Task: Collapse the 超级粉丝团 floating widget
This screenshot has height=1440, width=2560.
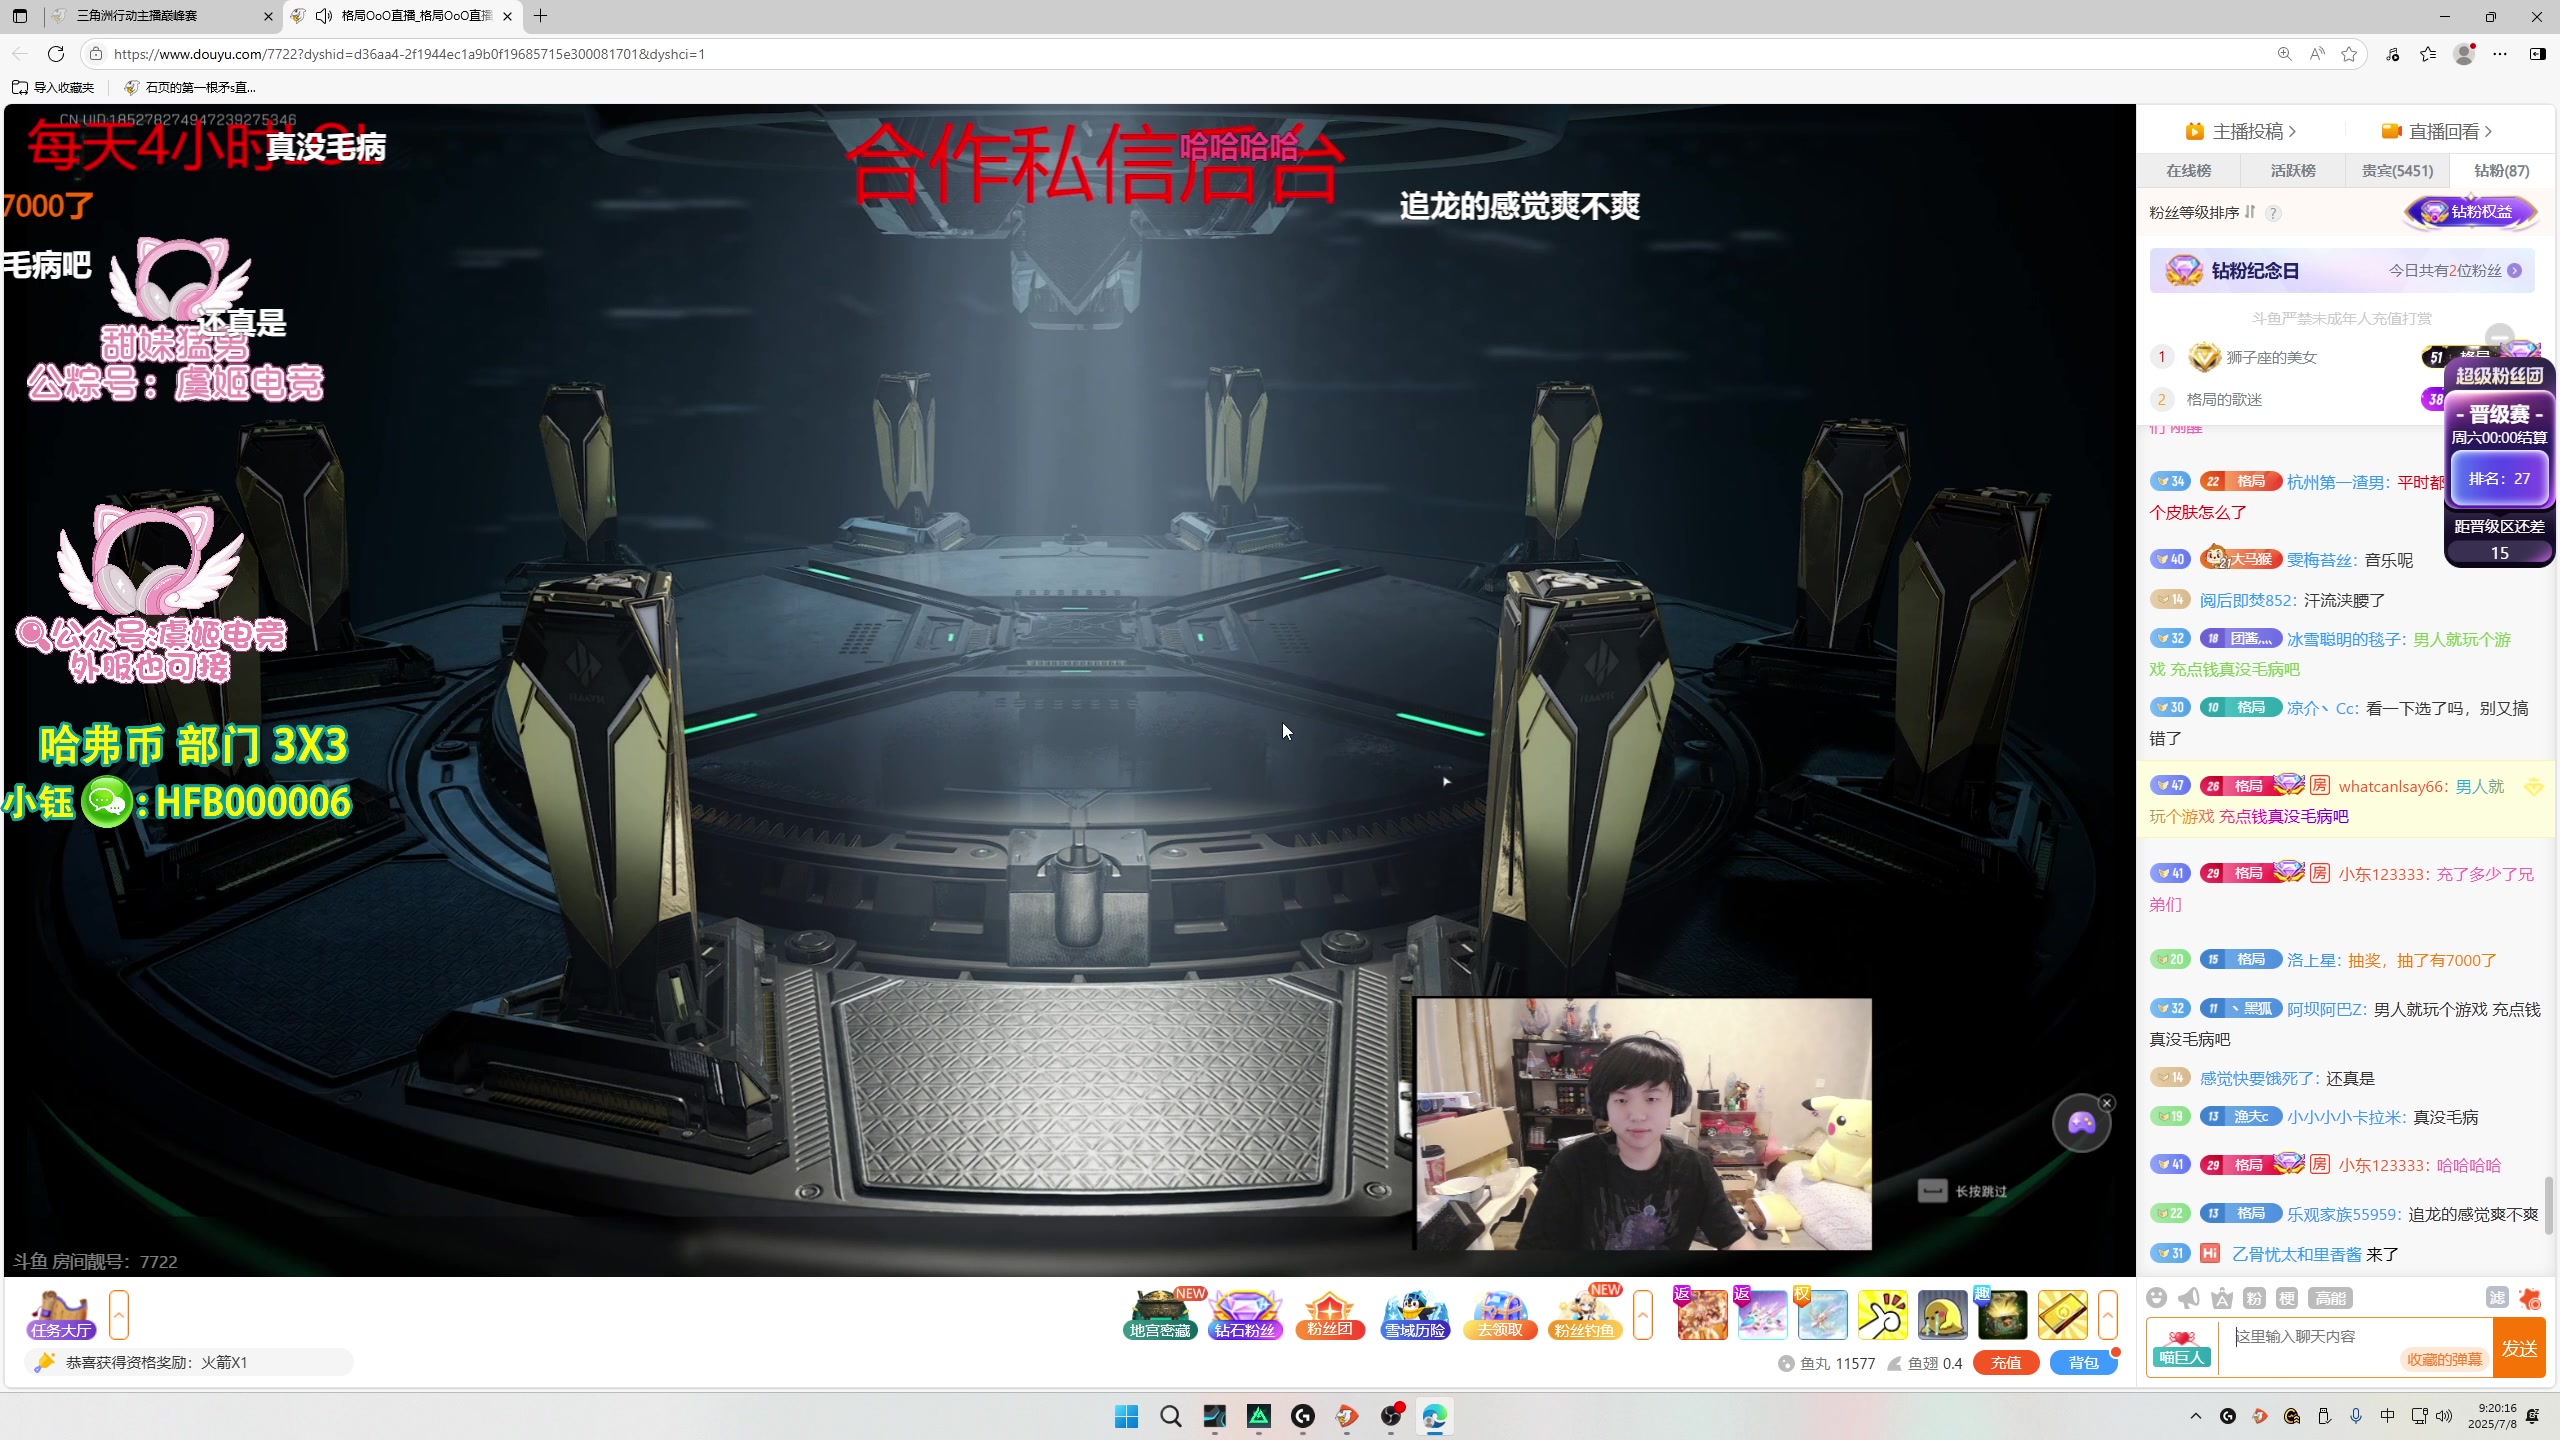Action: [2499, 336]
